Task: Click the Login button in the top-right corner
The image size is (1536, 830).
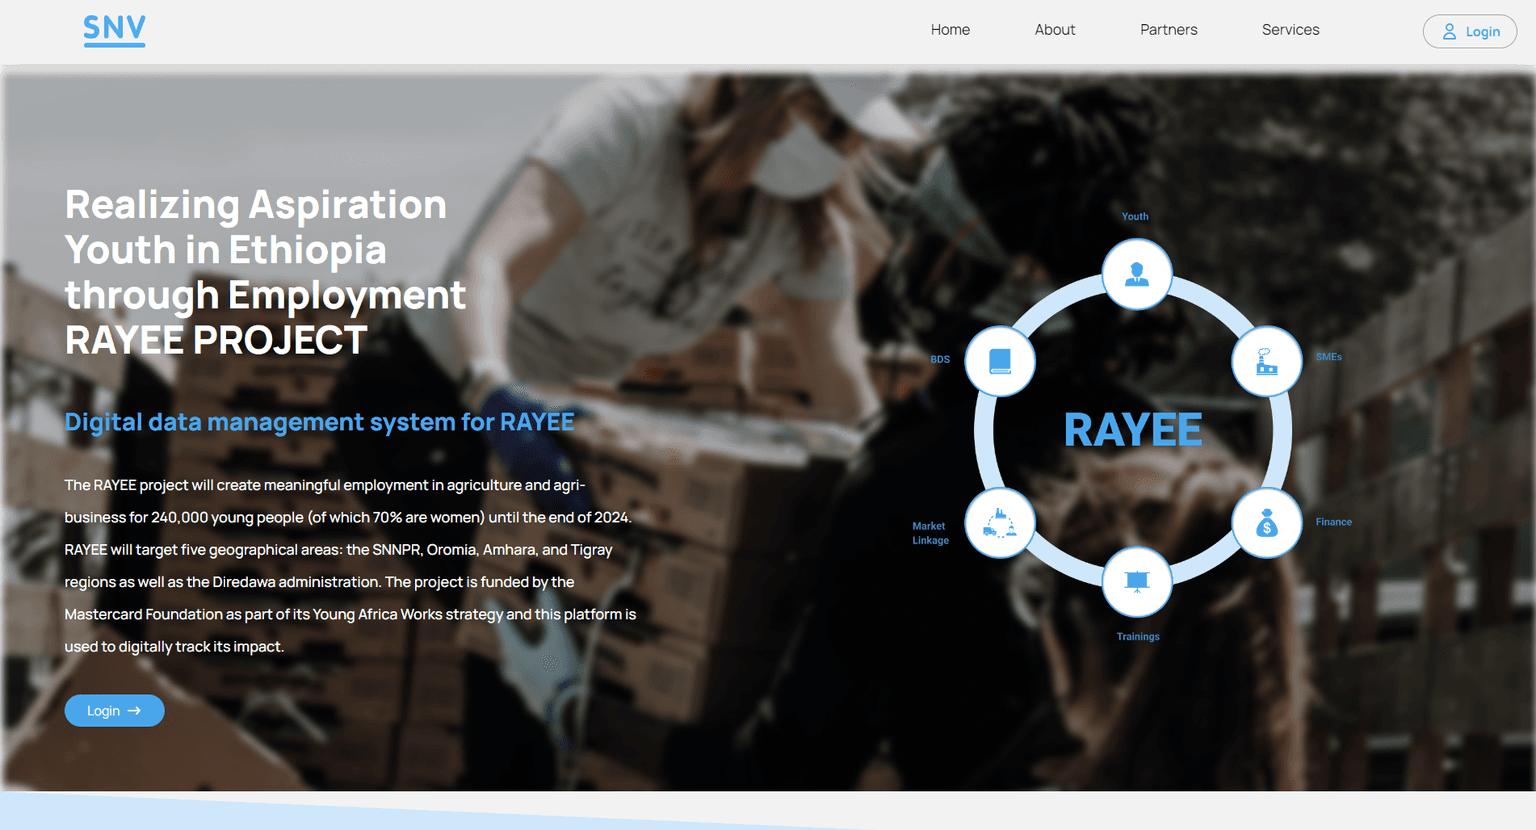Action: [1469, 31]
